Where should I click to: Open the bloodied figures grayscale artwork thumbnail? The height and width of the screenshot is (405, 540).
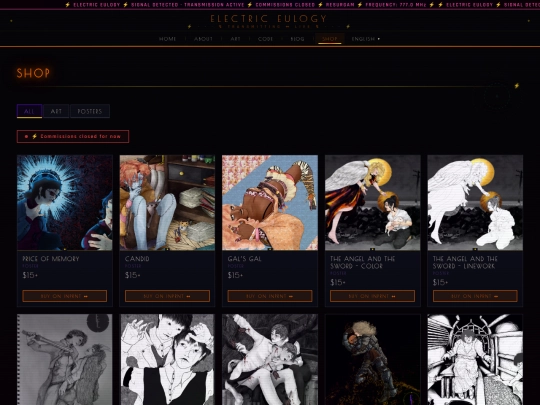point(270,360)
